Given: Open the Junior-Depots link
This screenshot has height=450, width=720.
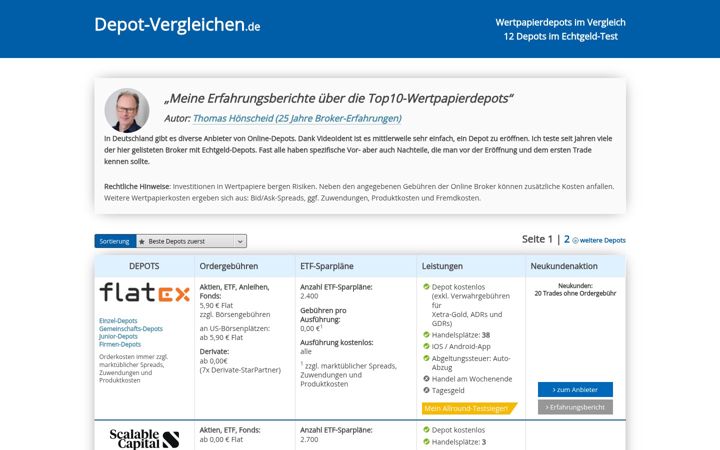Looking at the screenshot, I should click(118, 336).
